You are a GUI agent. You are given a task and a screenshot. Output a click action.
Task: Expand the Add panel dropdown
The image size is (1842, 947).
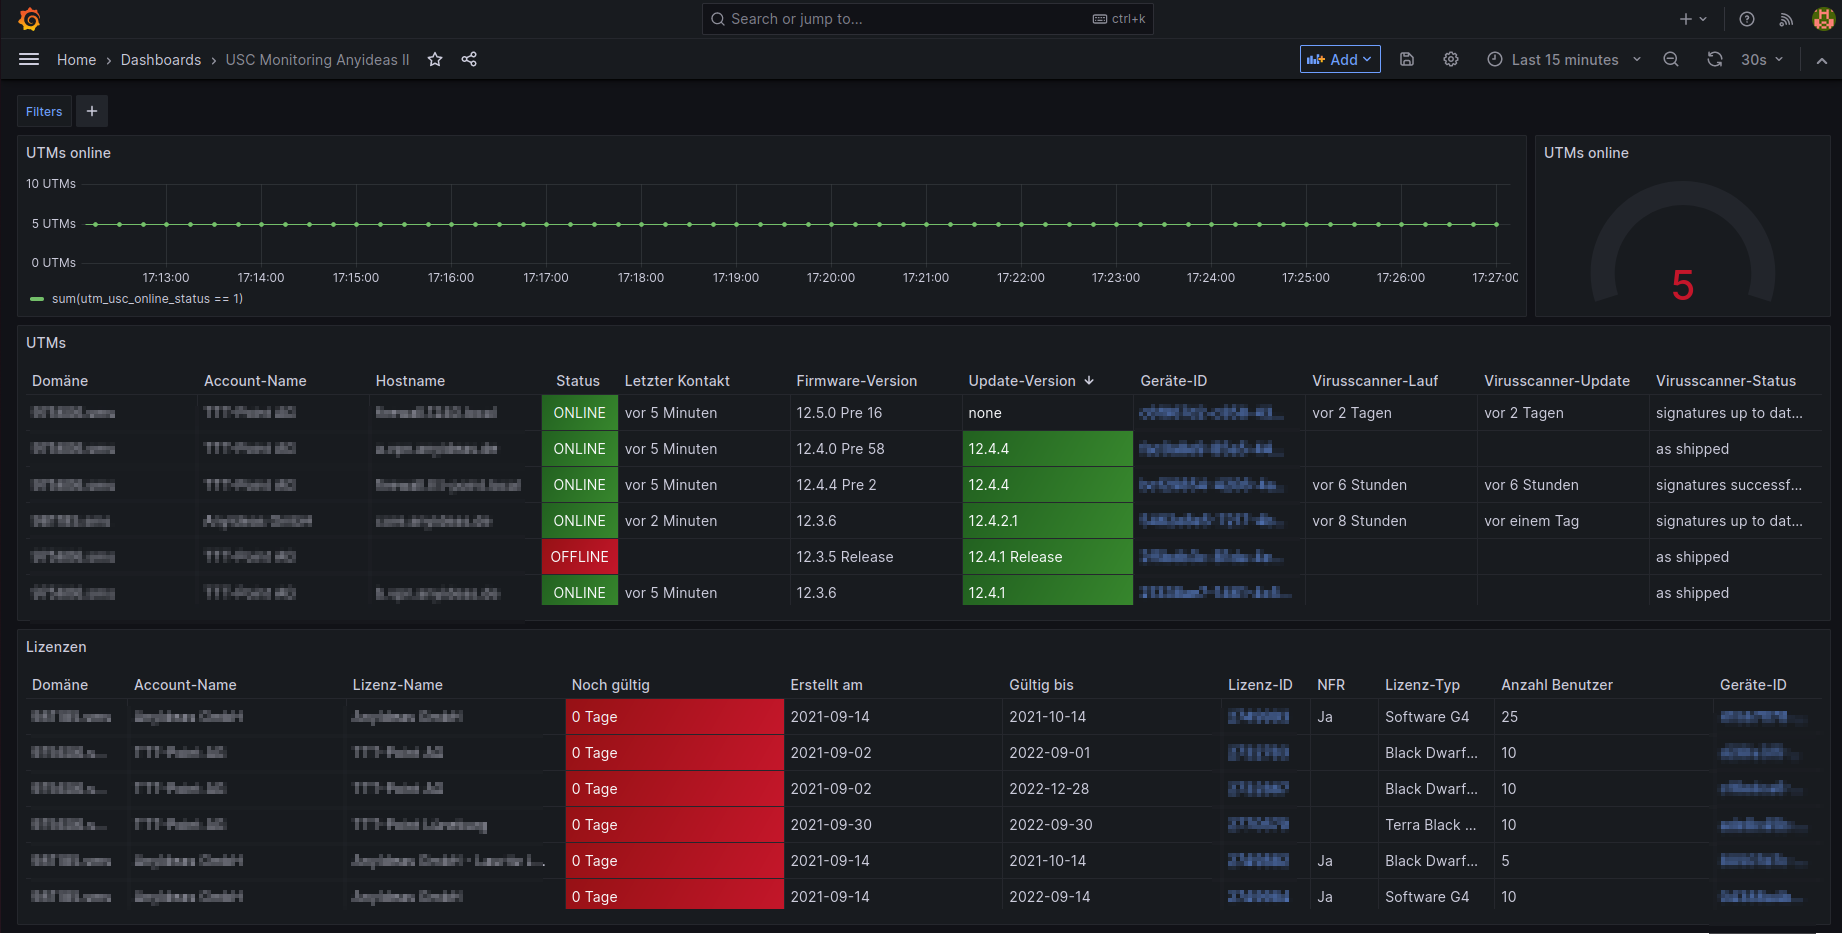tap(1340, 60)
